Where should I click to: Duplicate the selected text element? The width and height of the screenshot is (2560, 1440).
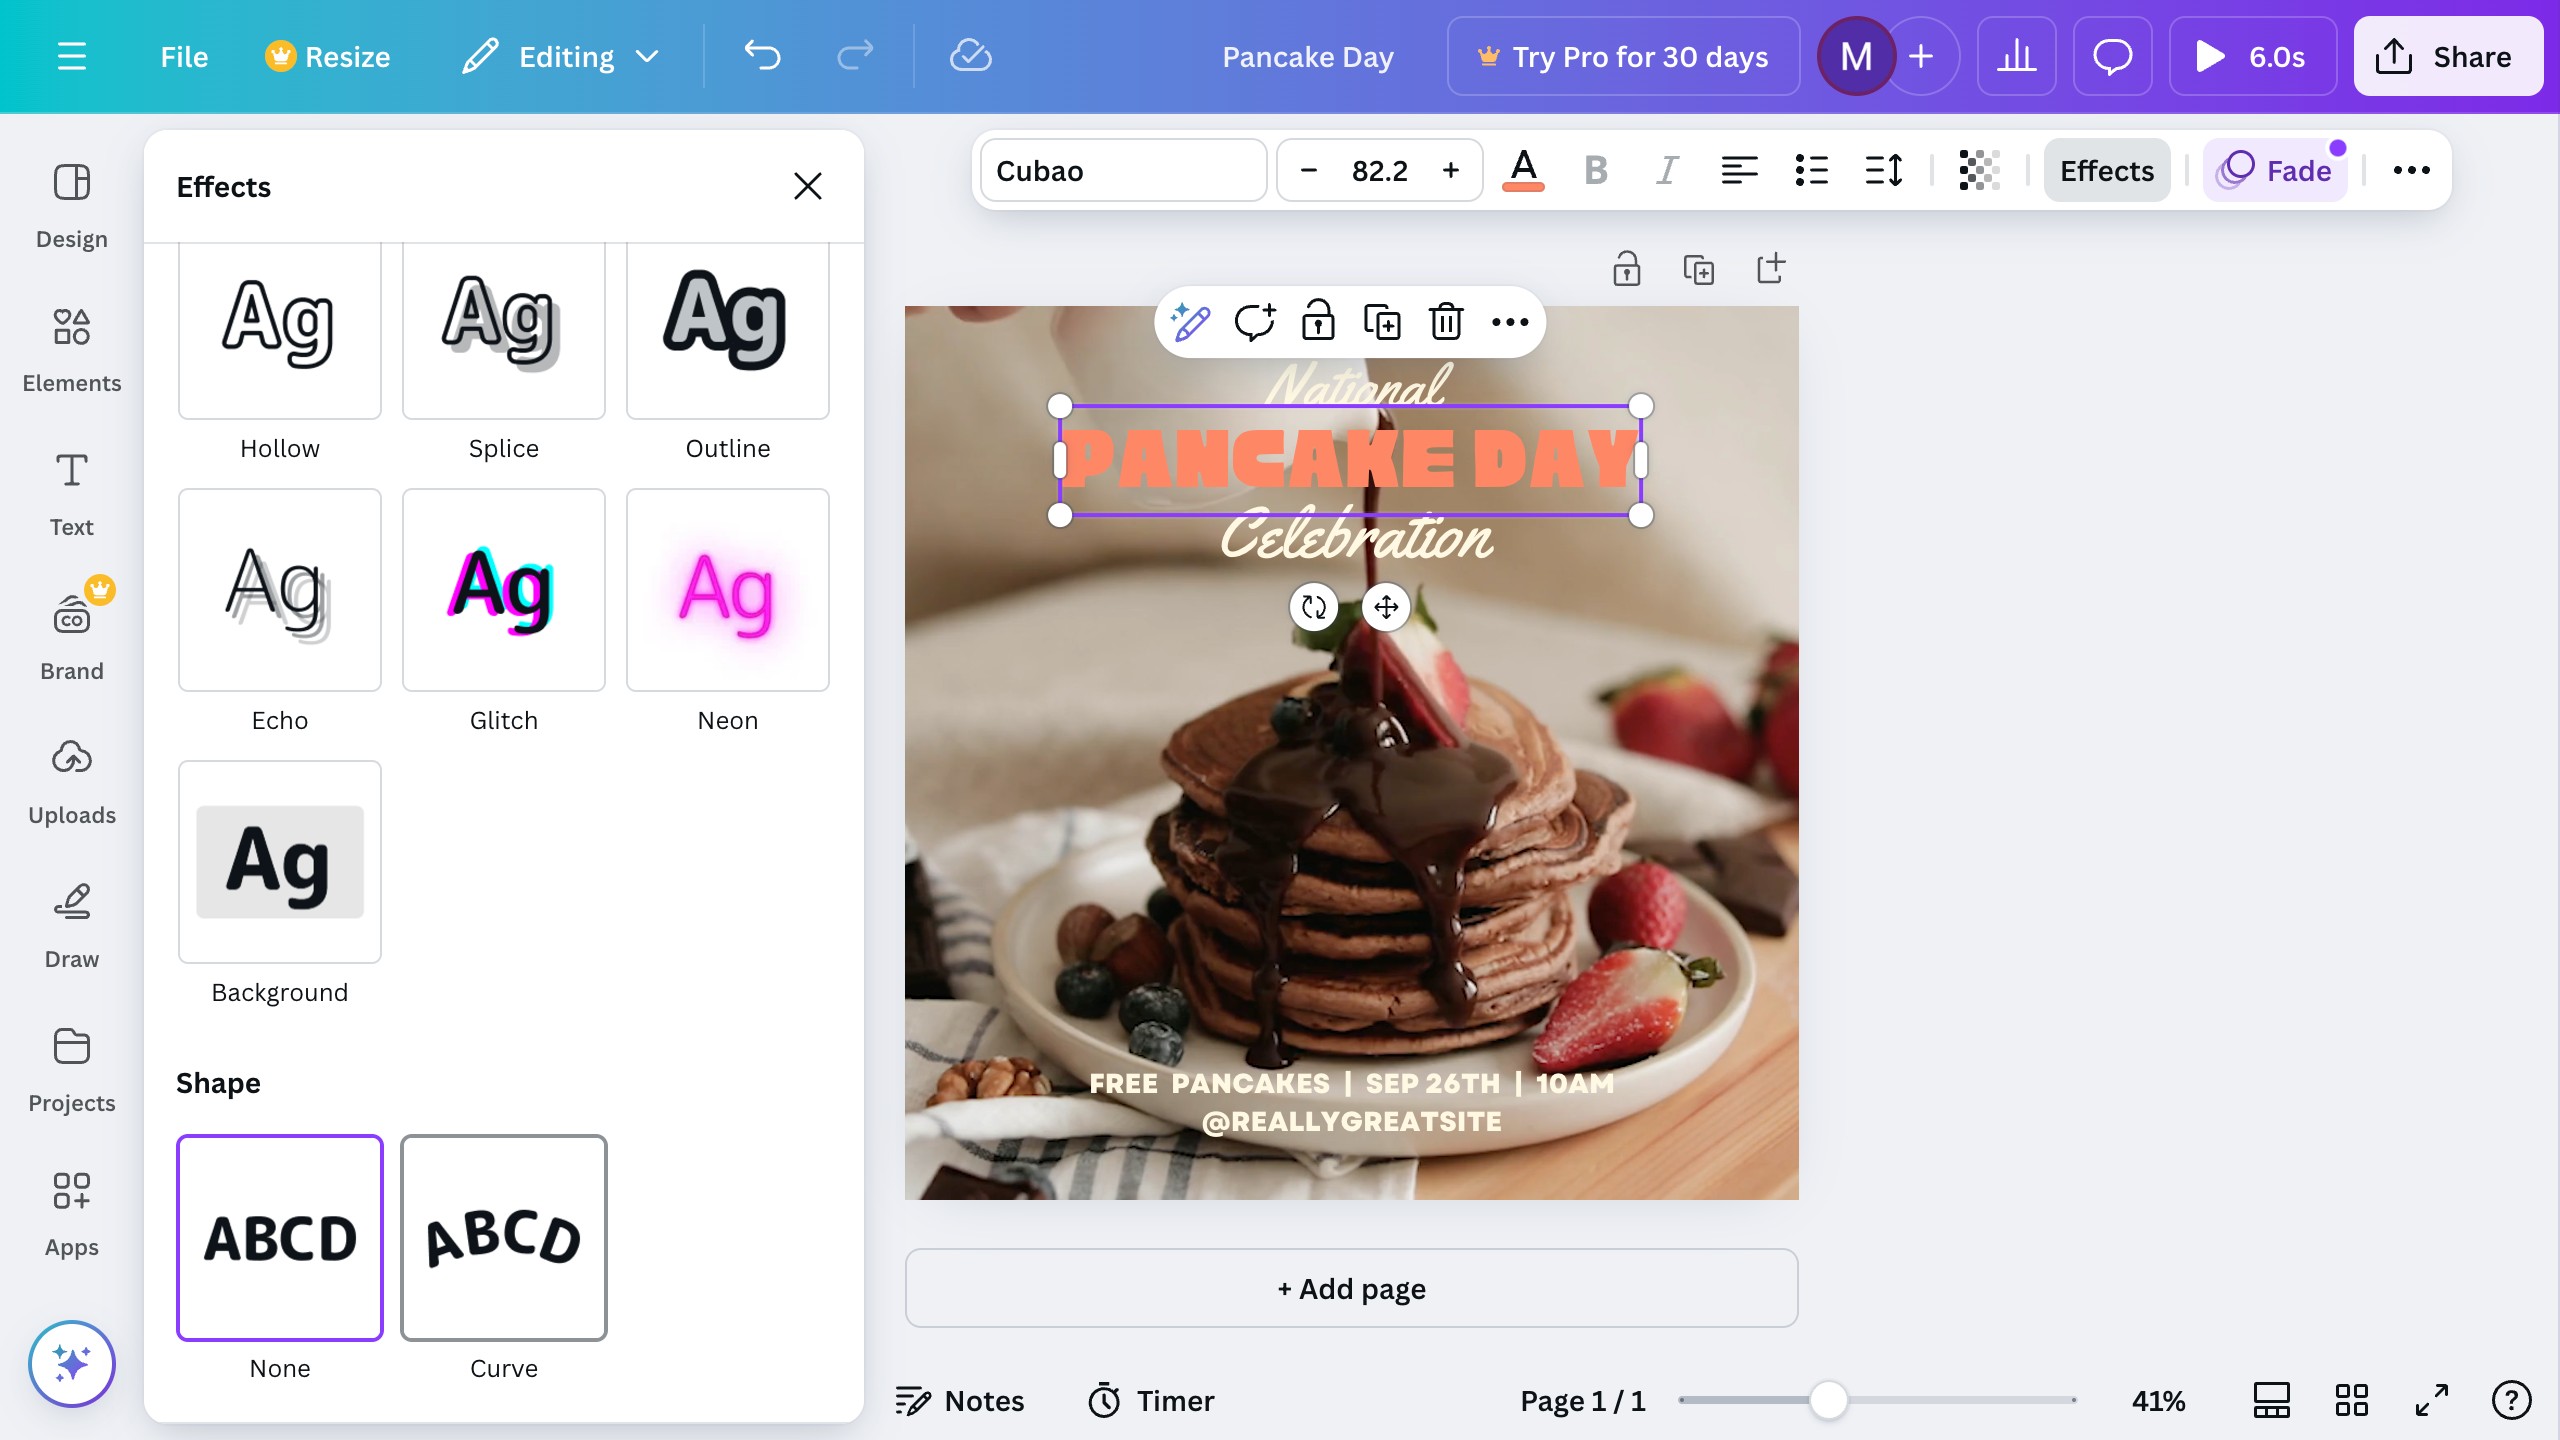click(1382, 322)
